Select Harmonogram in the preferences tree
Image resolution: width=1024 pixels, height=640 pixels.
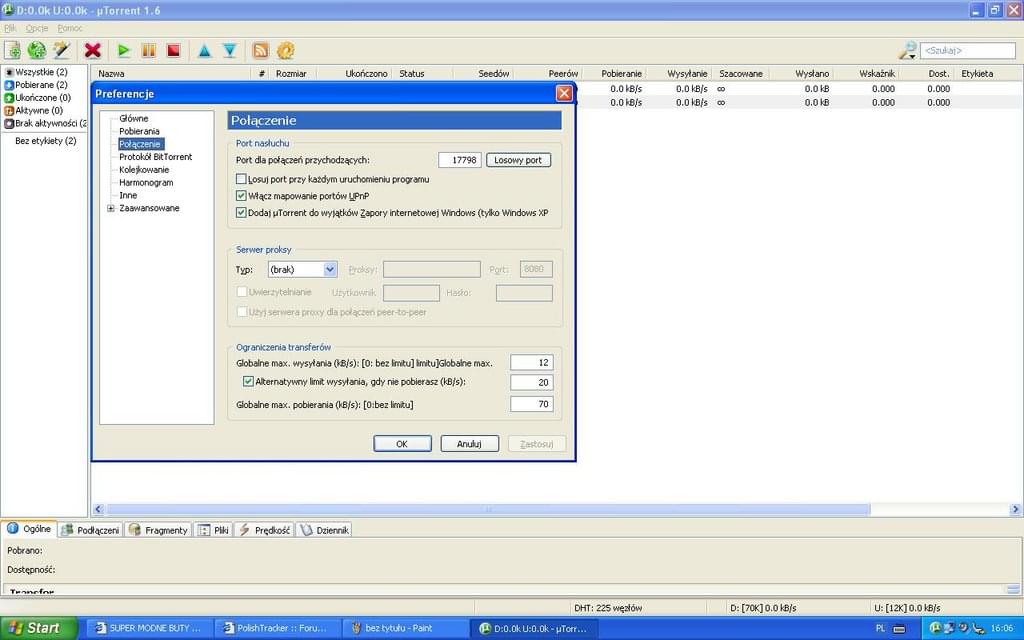click(x=146, y=183)
